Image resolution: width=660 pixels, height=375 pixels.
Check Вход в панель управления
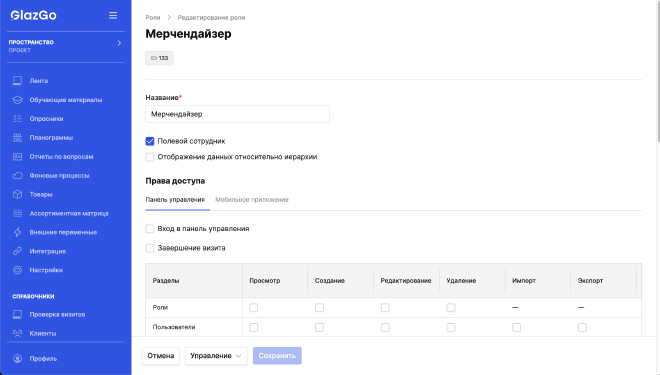[x=150, y=229]
